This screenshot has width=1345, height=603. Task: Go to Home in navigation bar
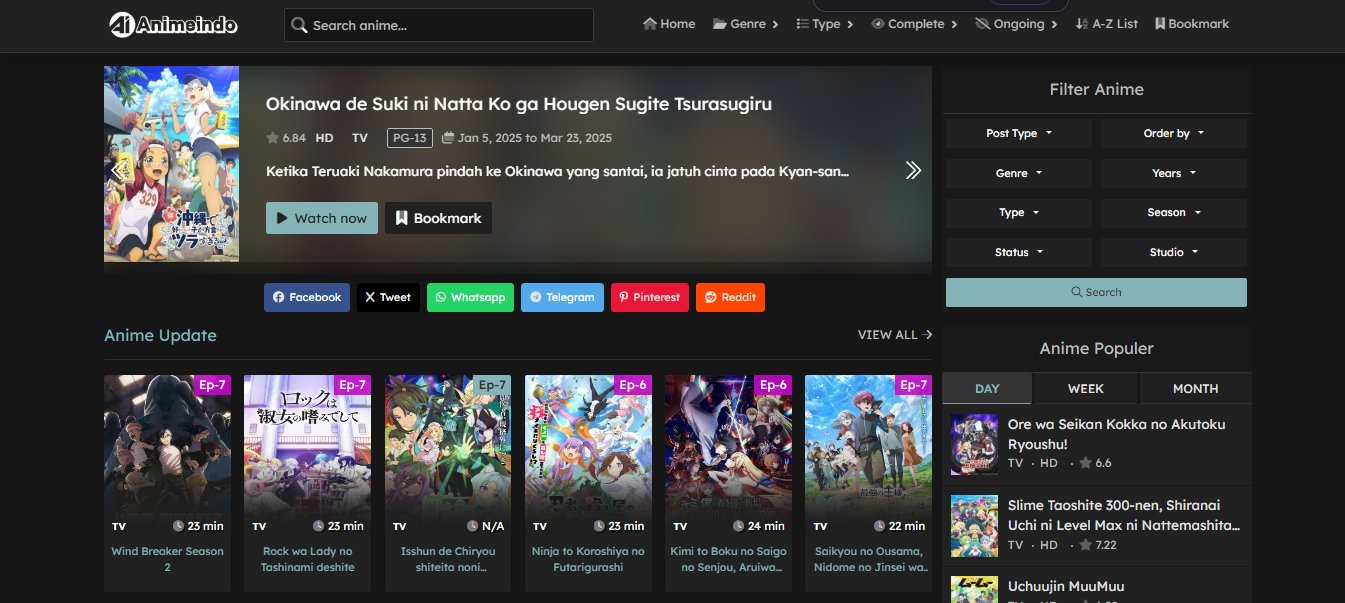coord(669,24)
